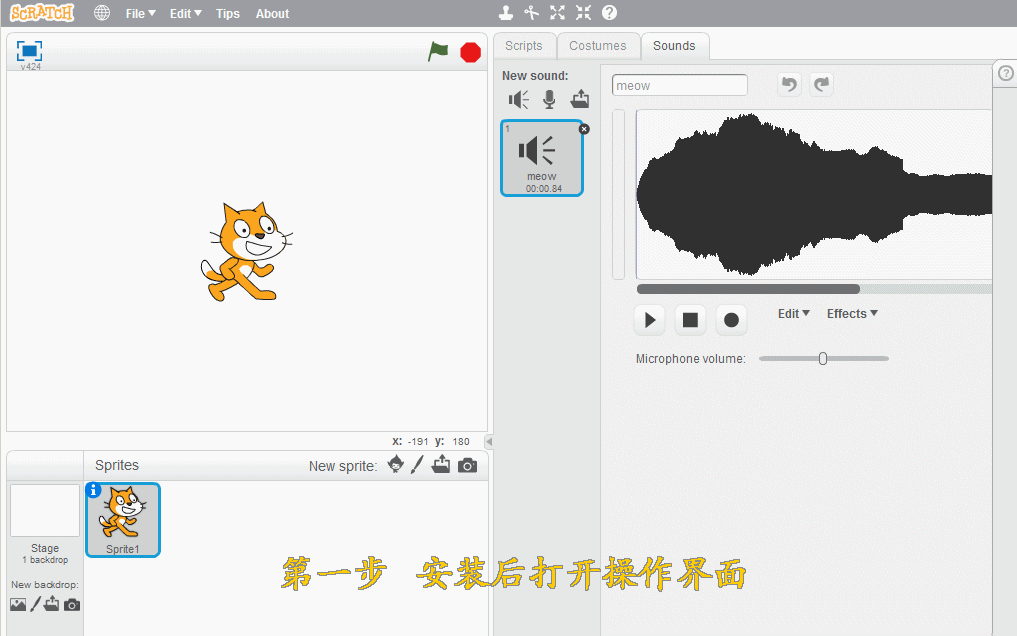Switch to the Costumes tab
Screen dimensions: 1017x636
point(598,46)
